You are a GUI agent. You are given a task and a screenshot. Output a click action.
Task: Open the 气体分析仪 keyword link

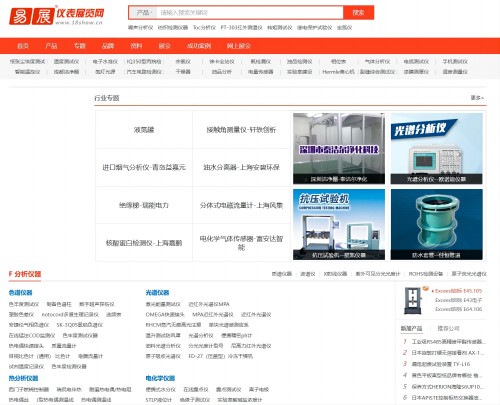coord(377,62)
